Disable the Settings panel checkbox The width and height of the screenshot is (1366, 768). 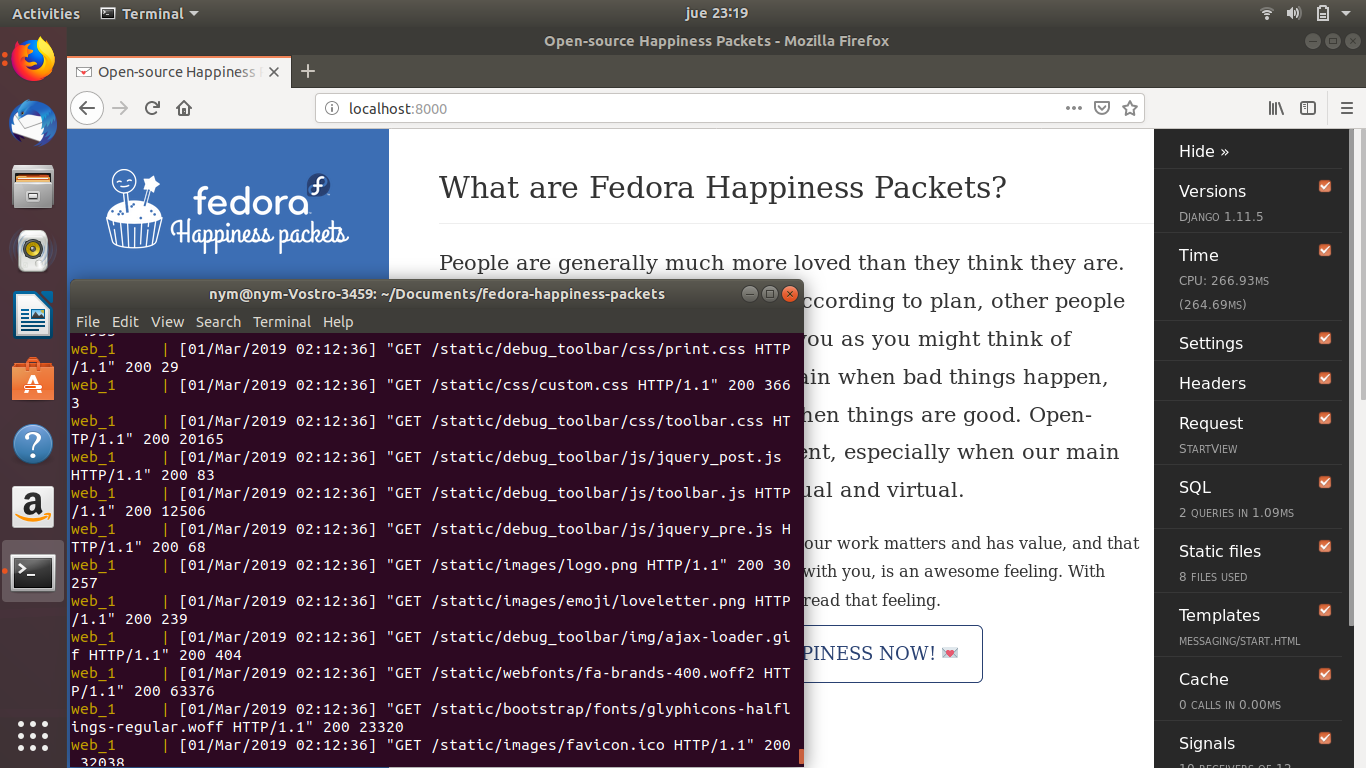(x=1325, y=338)
